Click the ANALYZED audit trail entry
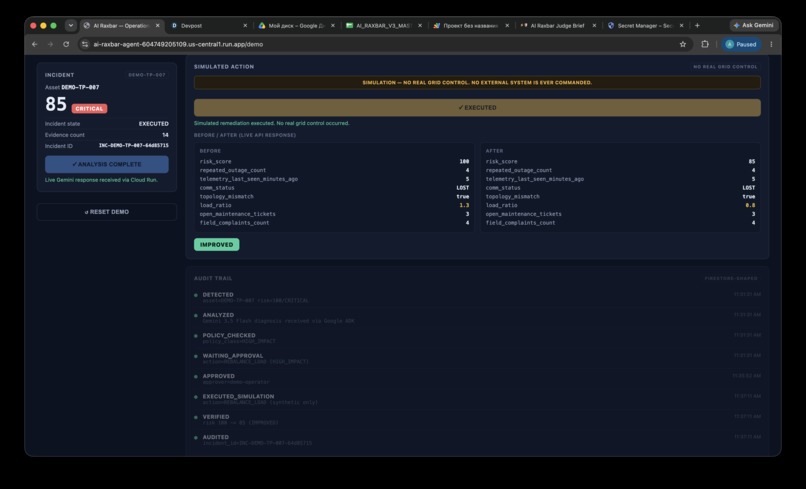 pos(477,318)
